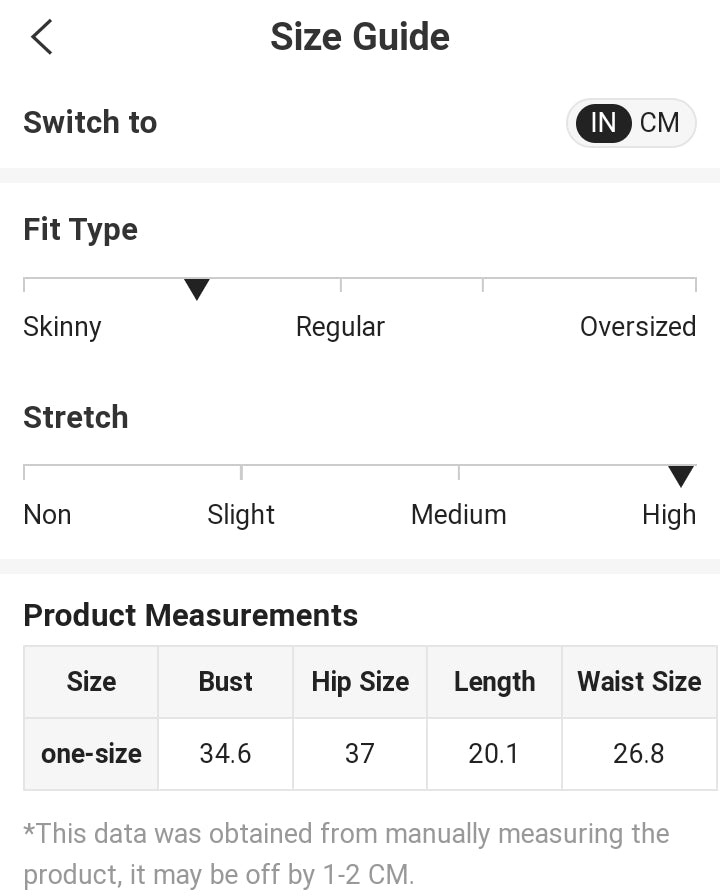Click the Fit Type triangle marker
Viewport: 720px width, 896px height.
point(197,290)
